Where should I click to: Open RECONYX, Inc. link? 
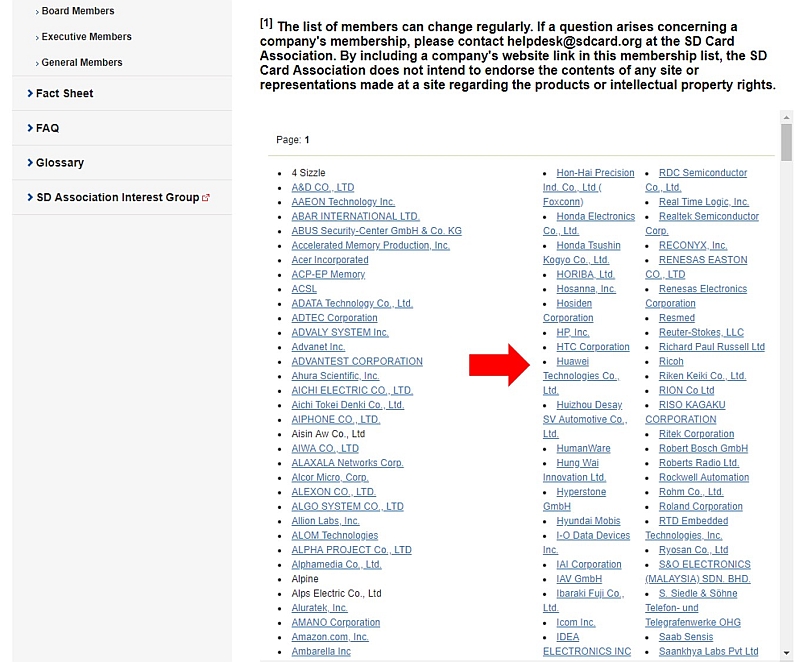[692, 245]
